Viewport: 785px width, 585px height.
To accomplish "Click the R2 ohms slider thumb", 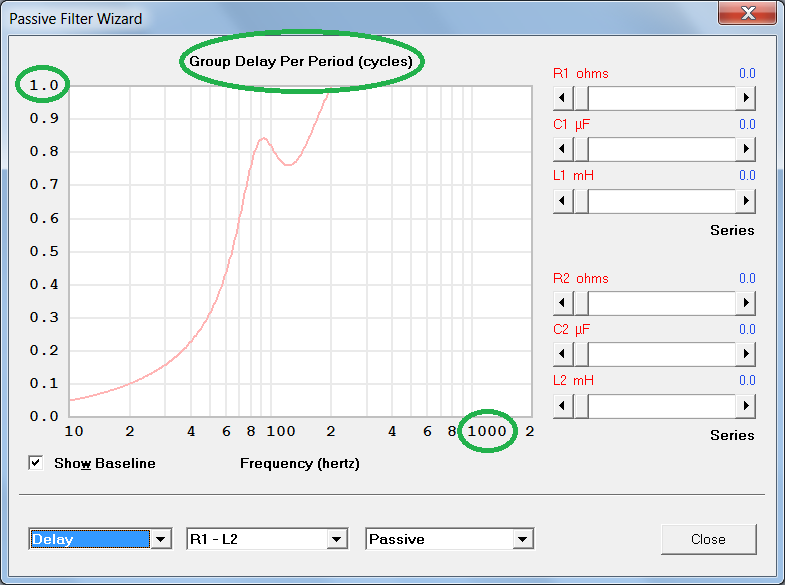I will (x=581, y=303).
